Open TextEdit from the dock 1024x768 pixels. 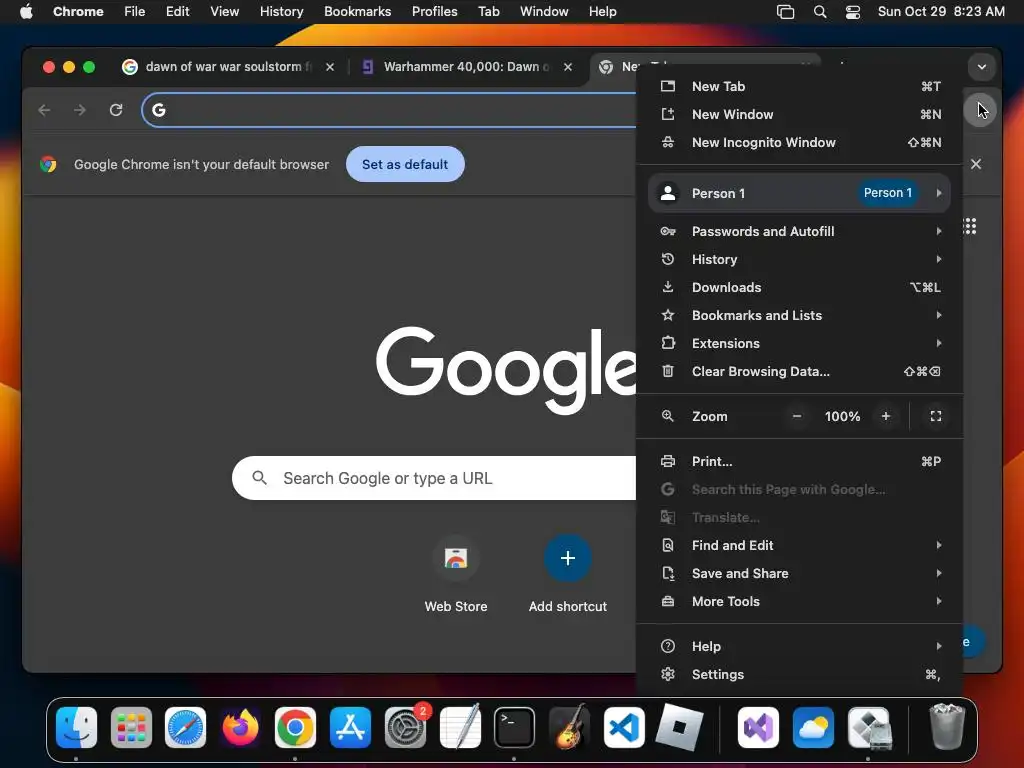[460, 727]
